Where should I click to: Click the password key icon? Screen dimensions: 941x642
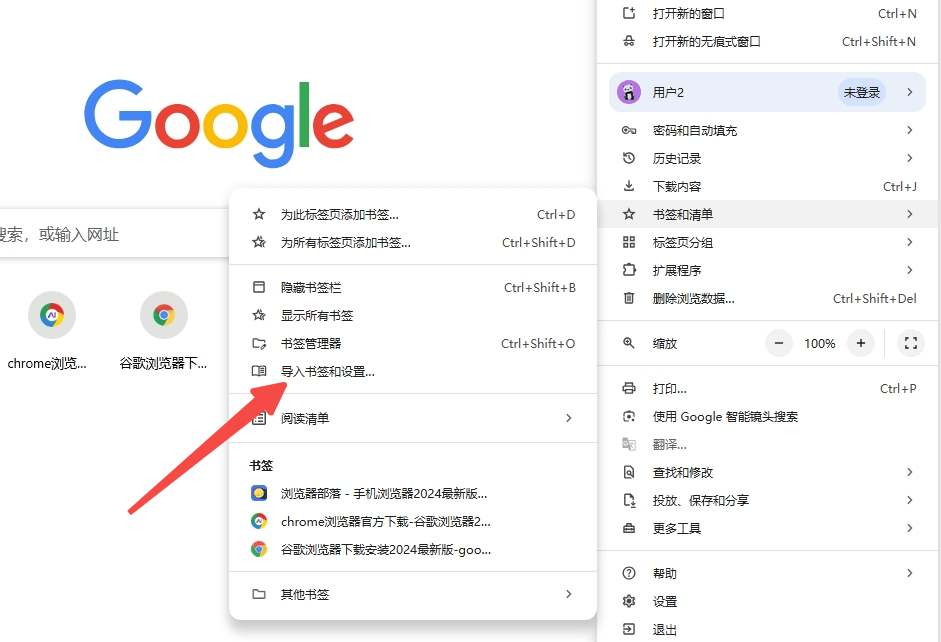click(x=628, y=130)
